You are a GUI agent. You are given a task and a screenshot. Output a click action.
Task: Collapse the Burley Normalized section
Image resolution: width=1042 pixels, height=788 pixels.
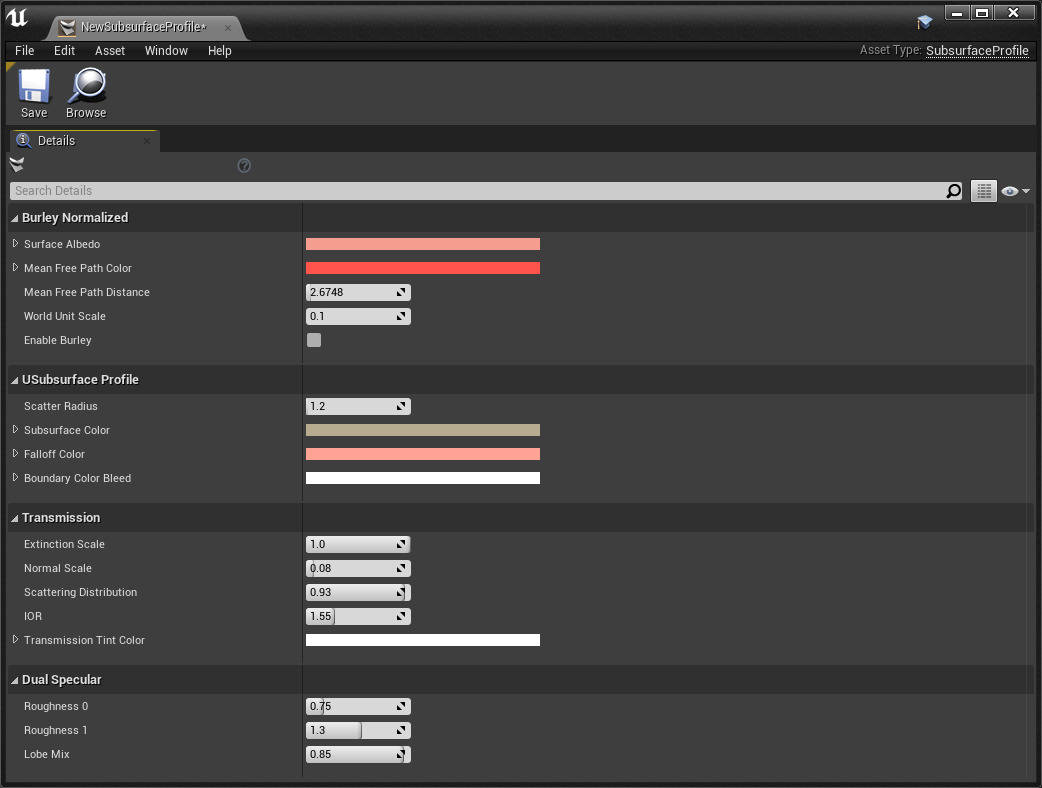click(15, 219)
